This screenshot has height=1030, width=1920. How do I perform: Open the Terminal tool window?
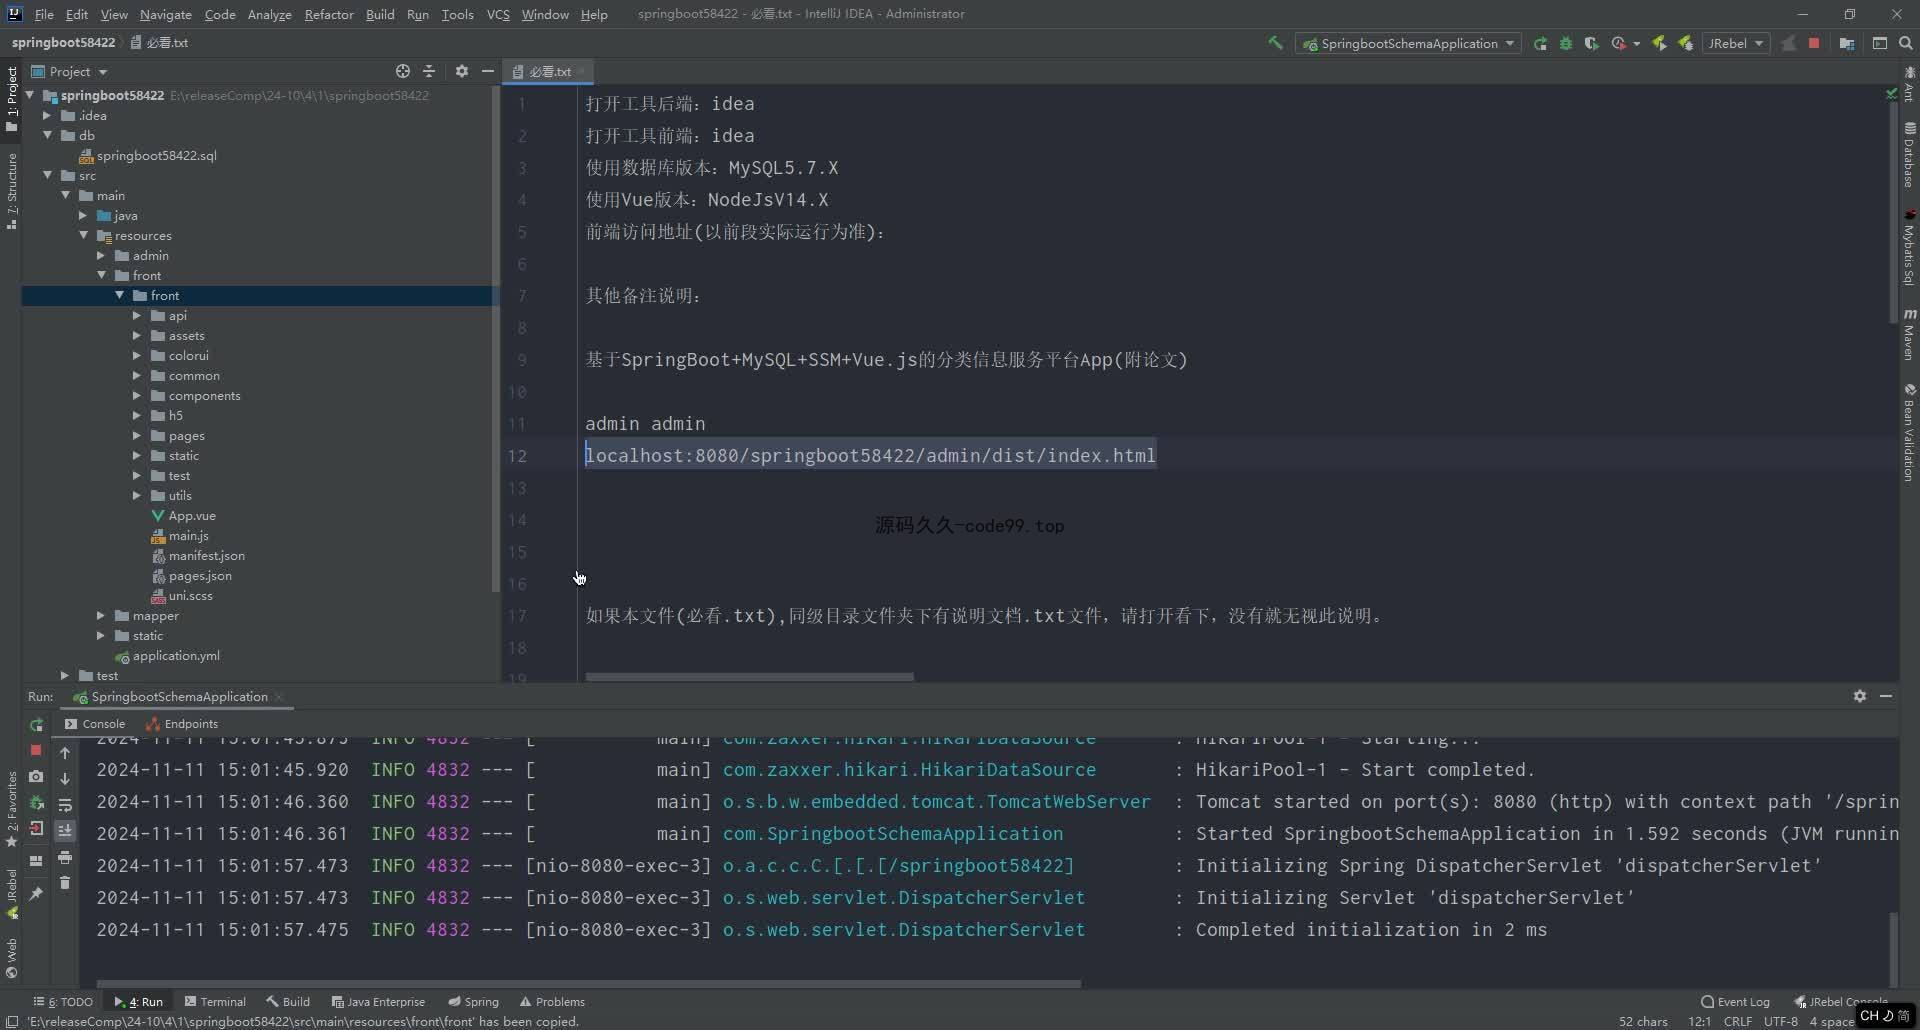pos(215,1001)
